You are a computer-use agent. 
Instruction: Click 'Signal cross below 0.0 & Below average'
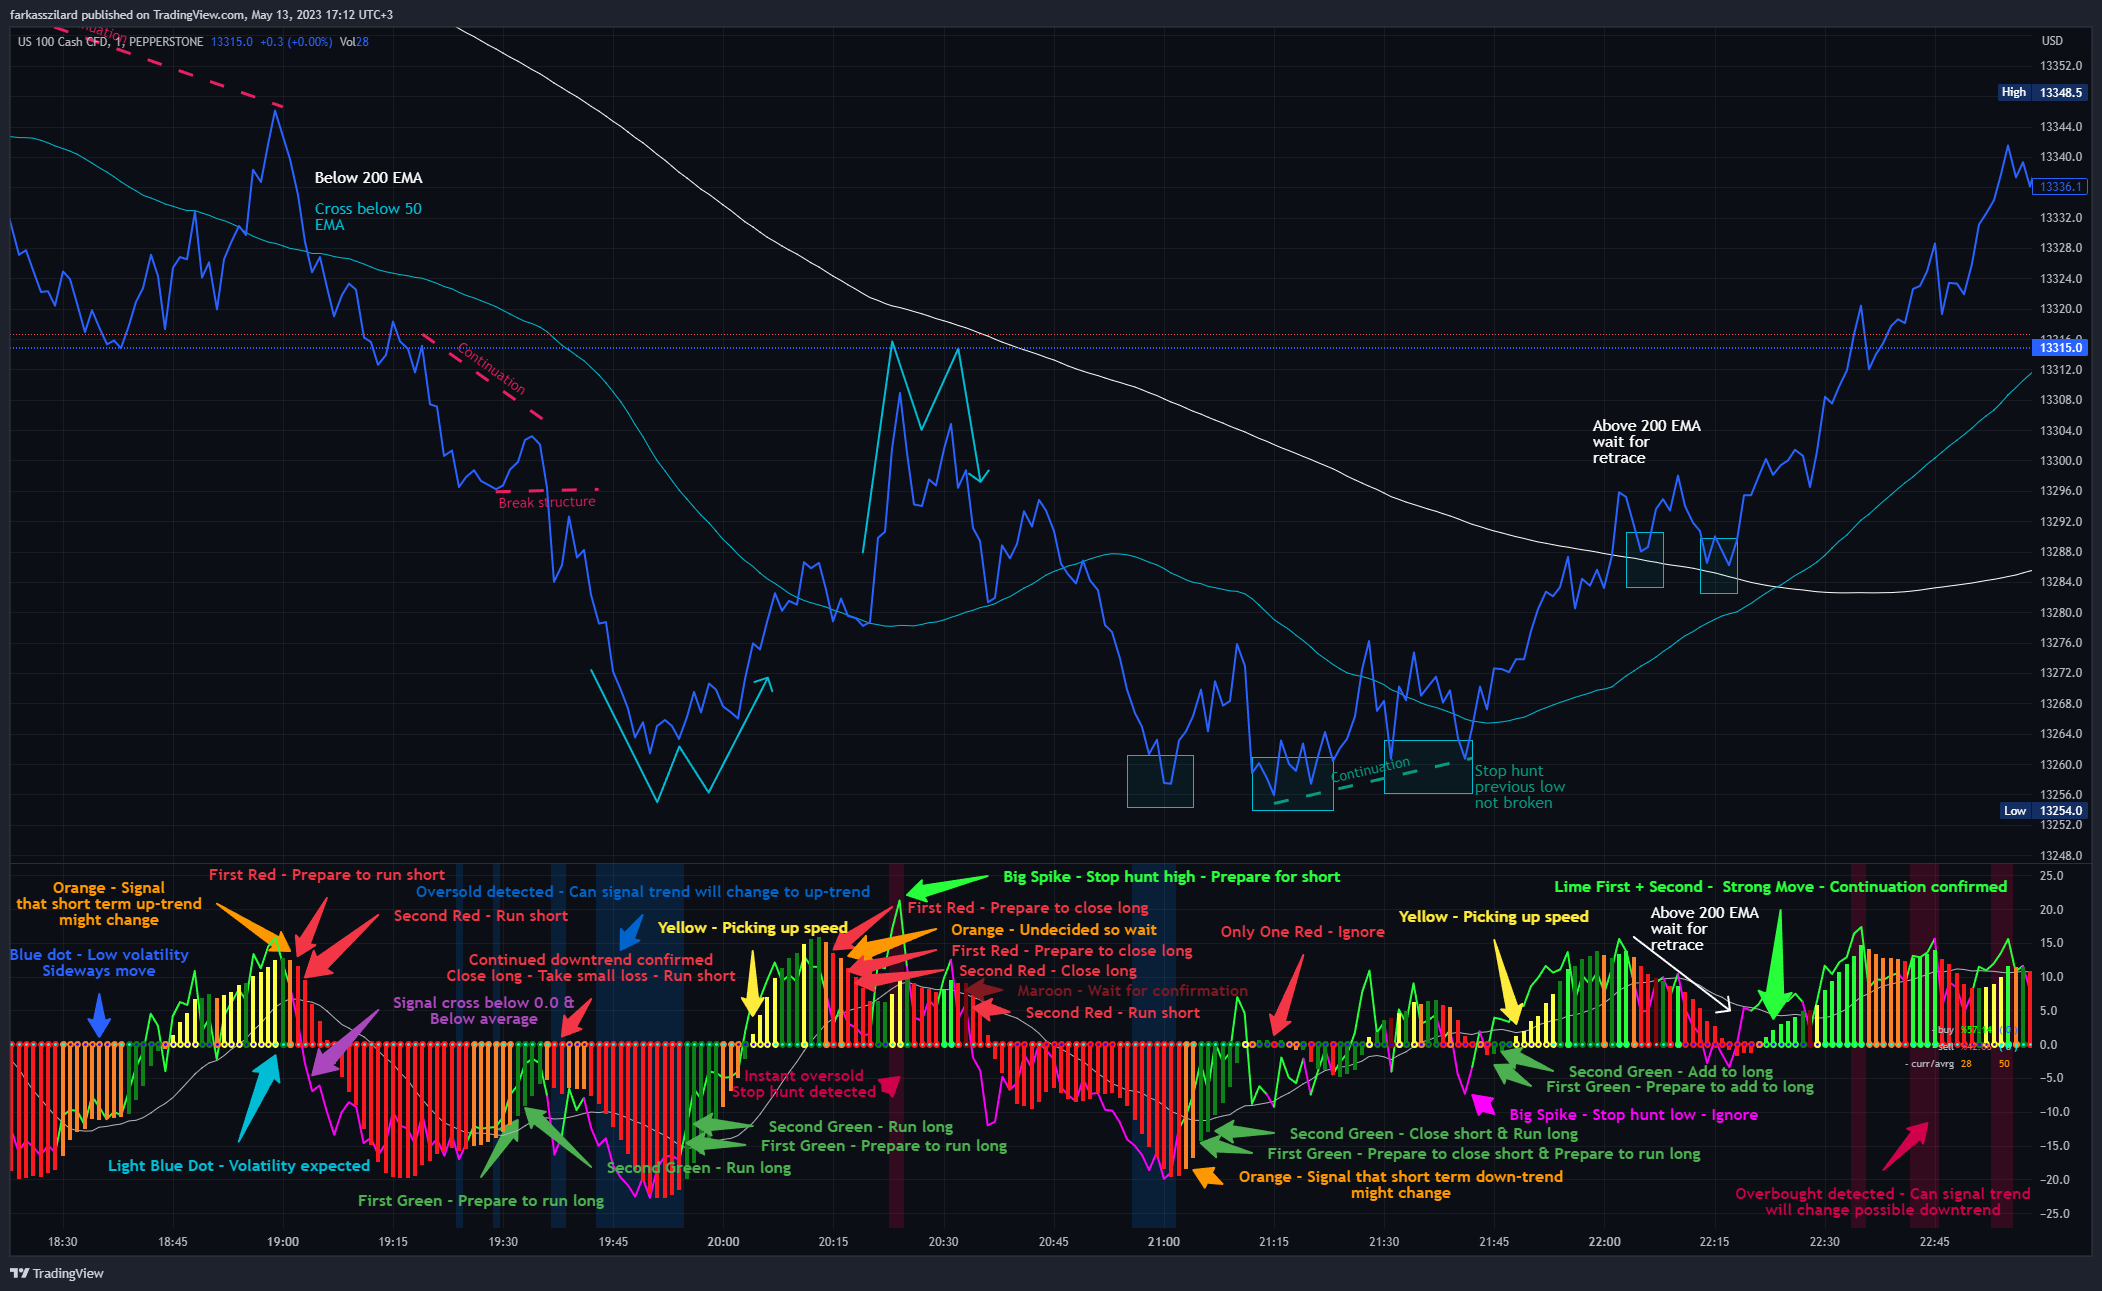pos(484,1011)
